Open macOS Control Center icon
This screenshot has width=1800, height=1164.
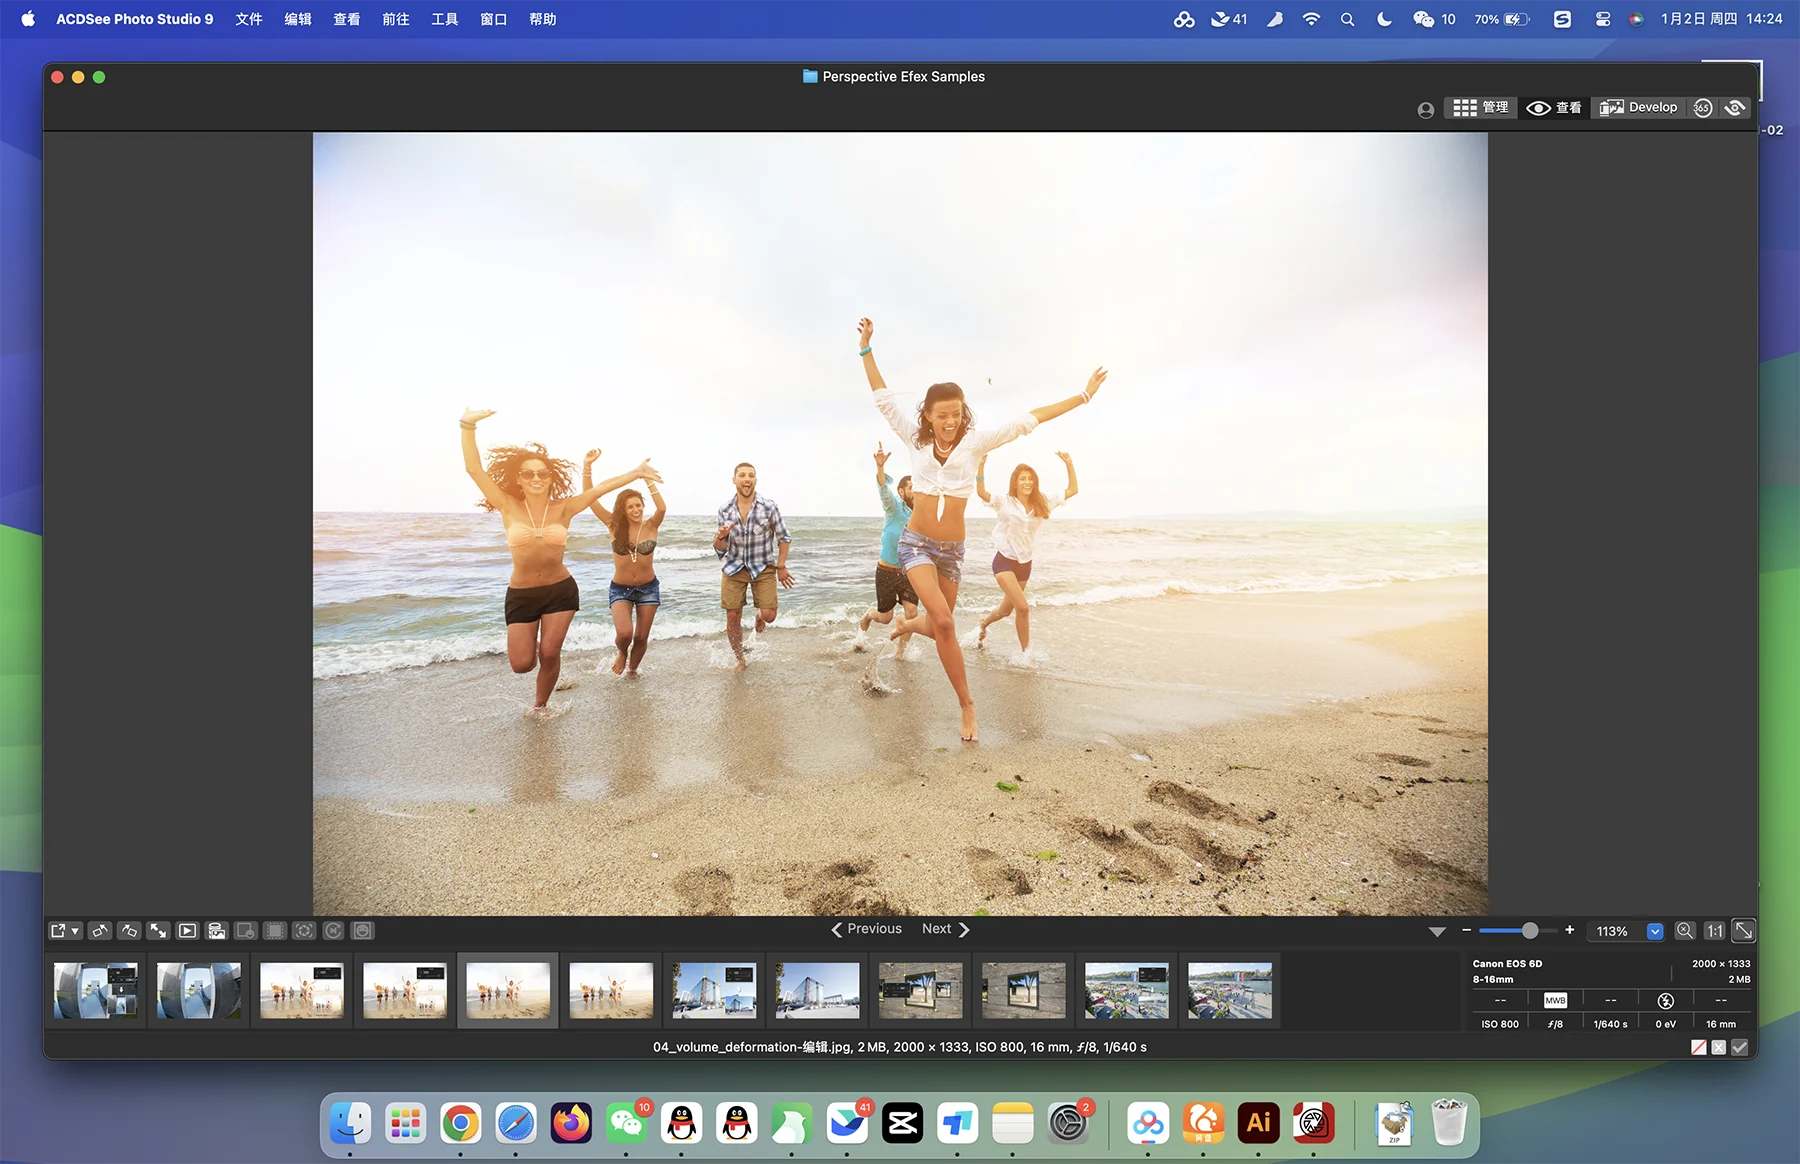1603,19
